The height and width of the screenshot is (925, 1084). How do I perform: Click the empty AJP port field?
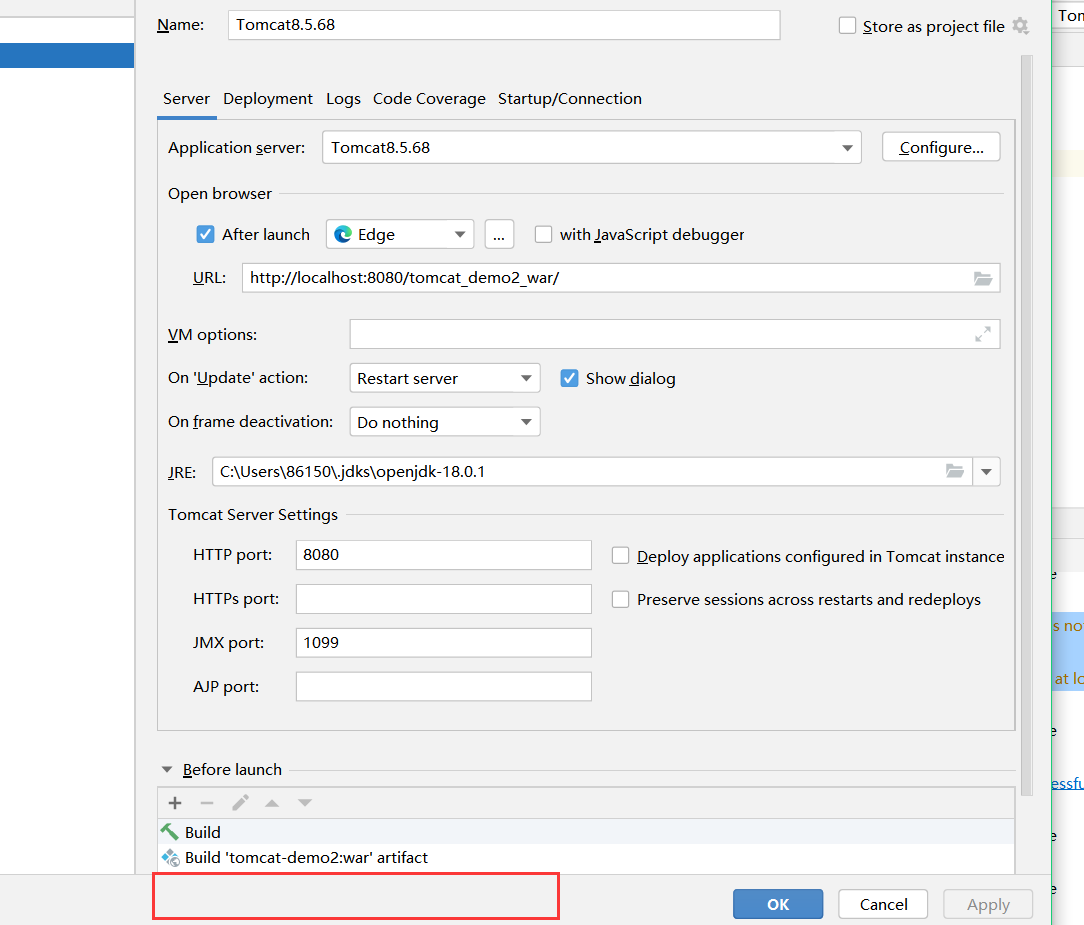[444, 686]
